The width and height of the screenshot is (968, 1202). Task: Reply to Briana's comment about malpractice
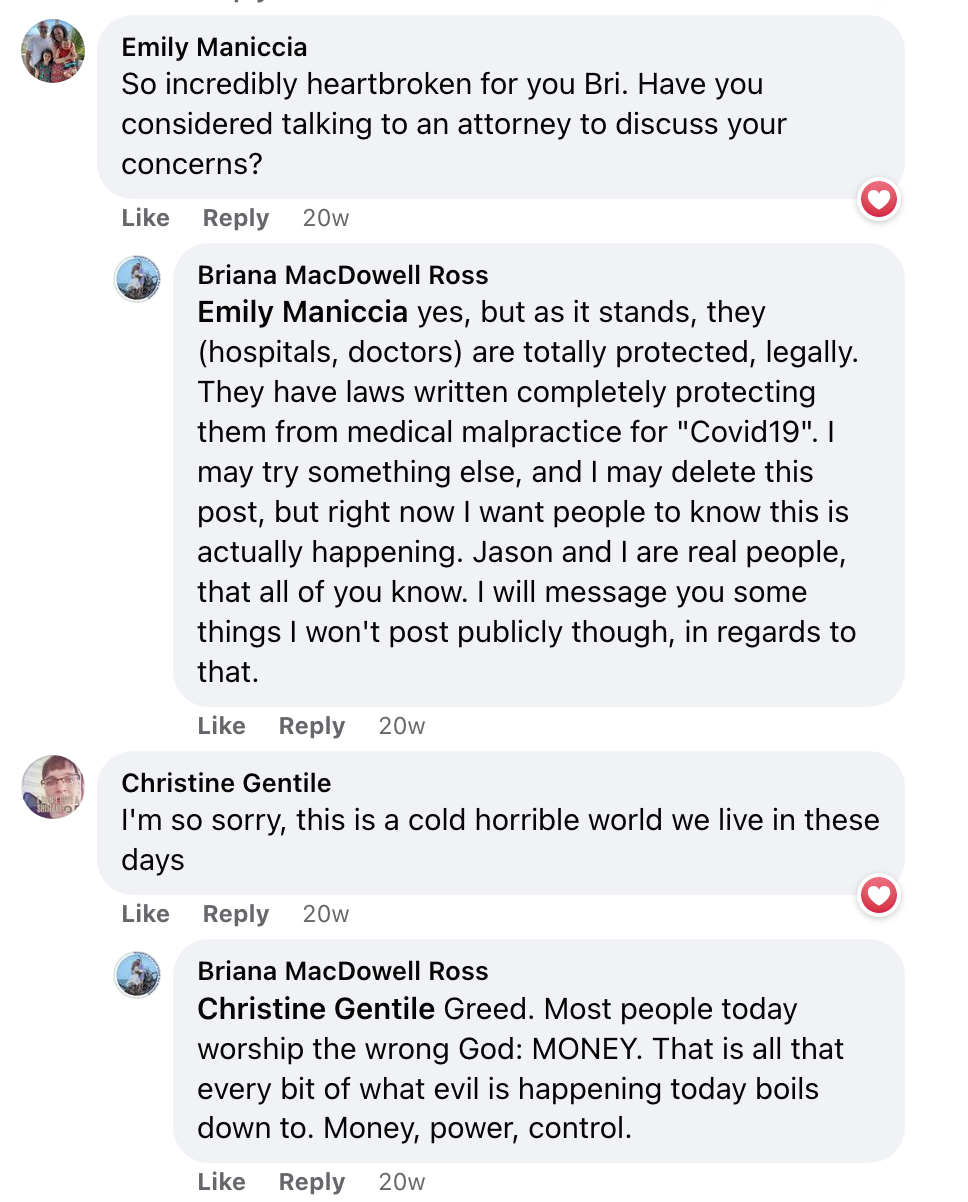(x=312, y=726)
